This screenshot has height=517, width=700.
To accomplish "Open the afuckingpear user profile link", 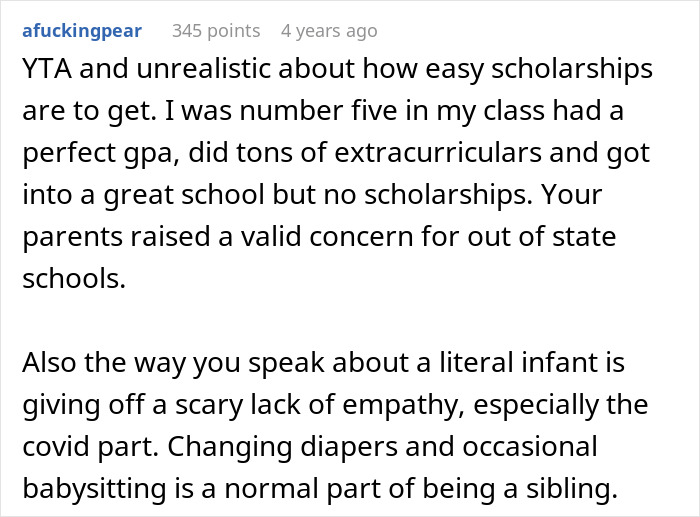I will [x=82, y=31].
